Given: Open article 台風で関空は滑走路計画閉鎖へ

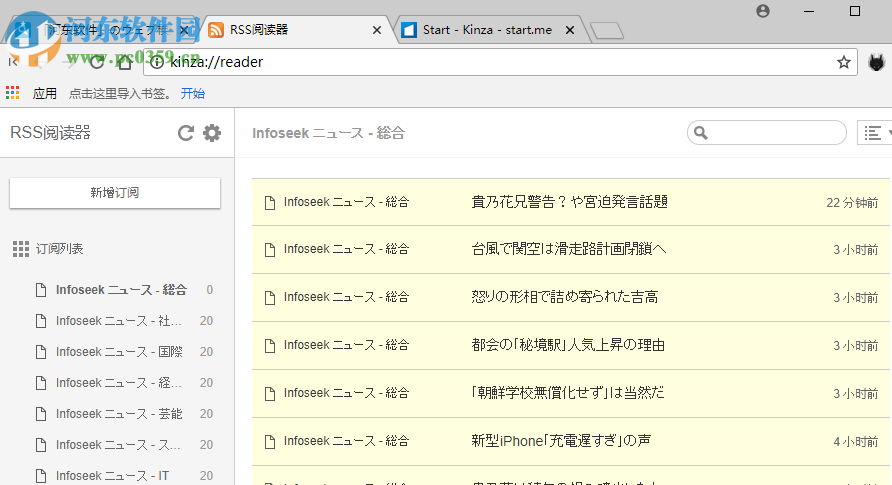Looking at the screenshot, I should (569, 250).
